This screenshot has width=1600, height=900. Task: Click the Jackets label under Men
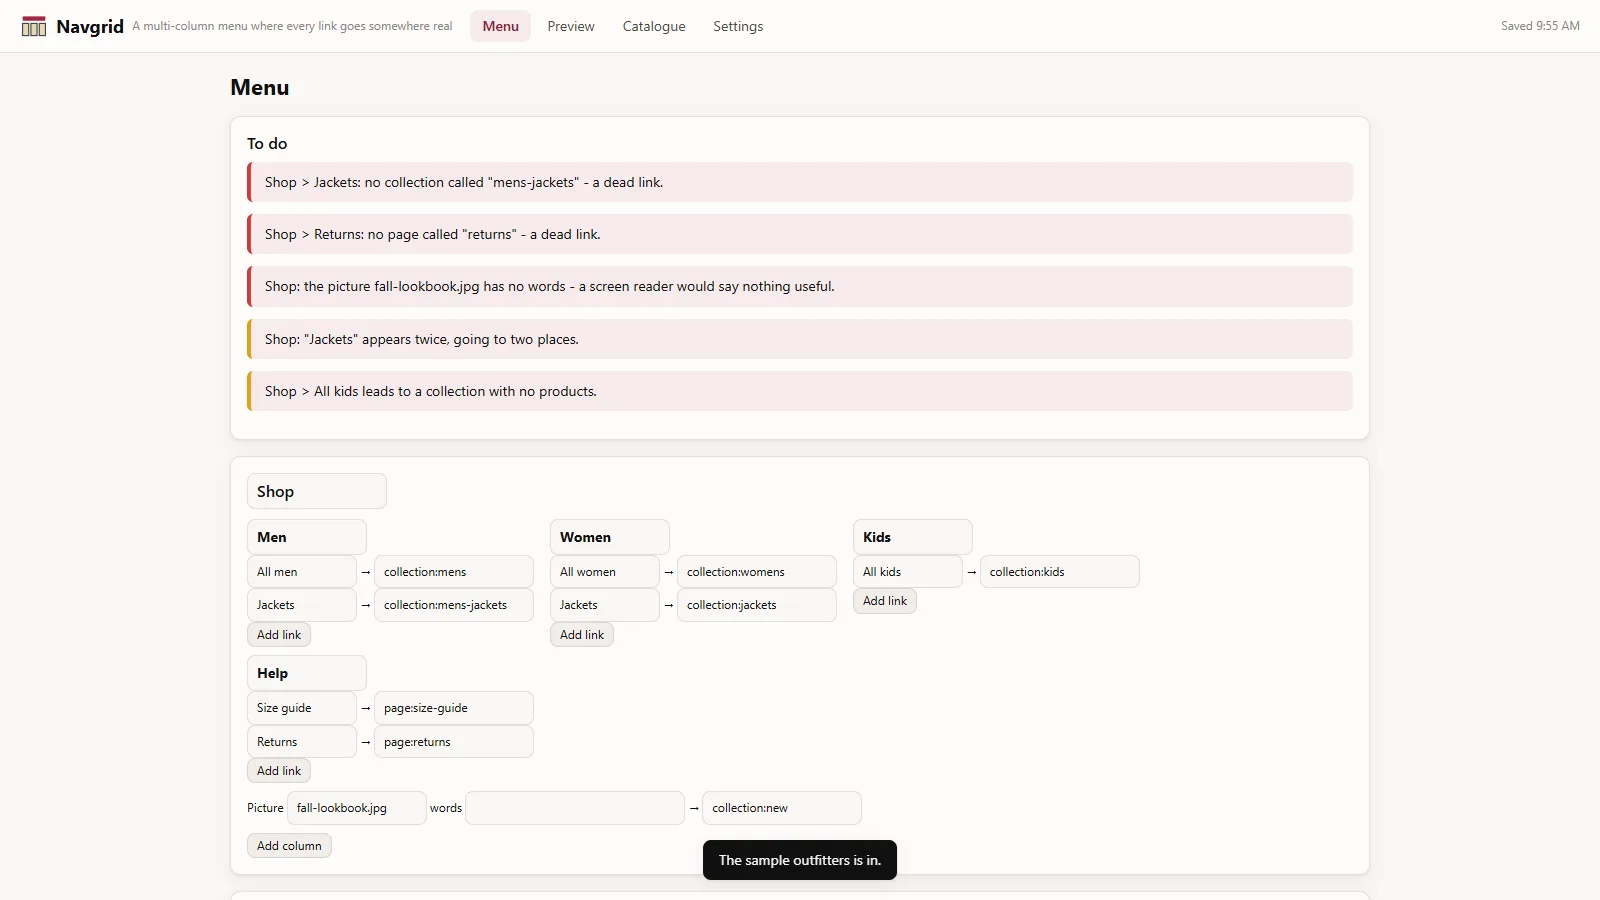coord(301,605)
